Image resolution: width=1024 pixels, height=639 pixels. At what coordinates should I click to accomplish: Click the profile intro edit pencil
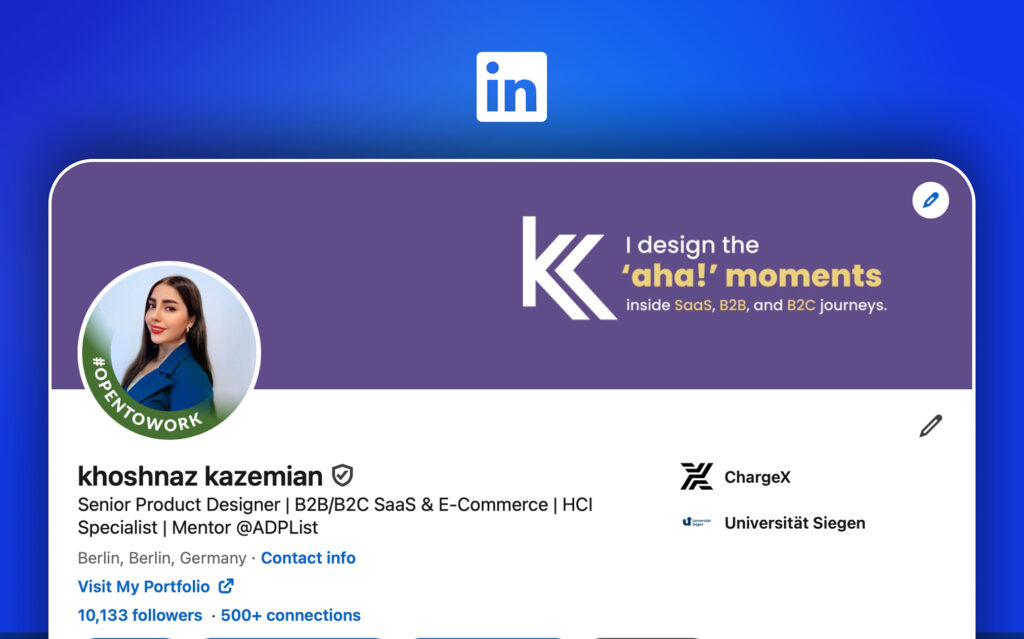(930, 426)
